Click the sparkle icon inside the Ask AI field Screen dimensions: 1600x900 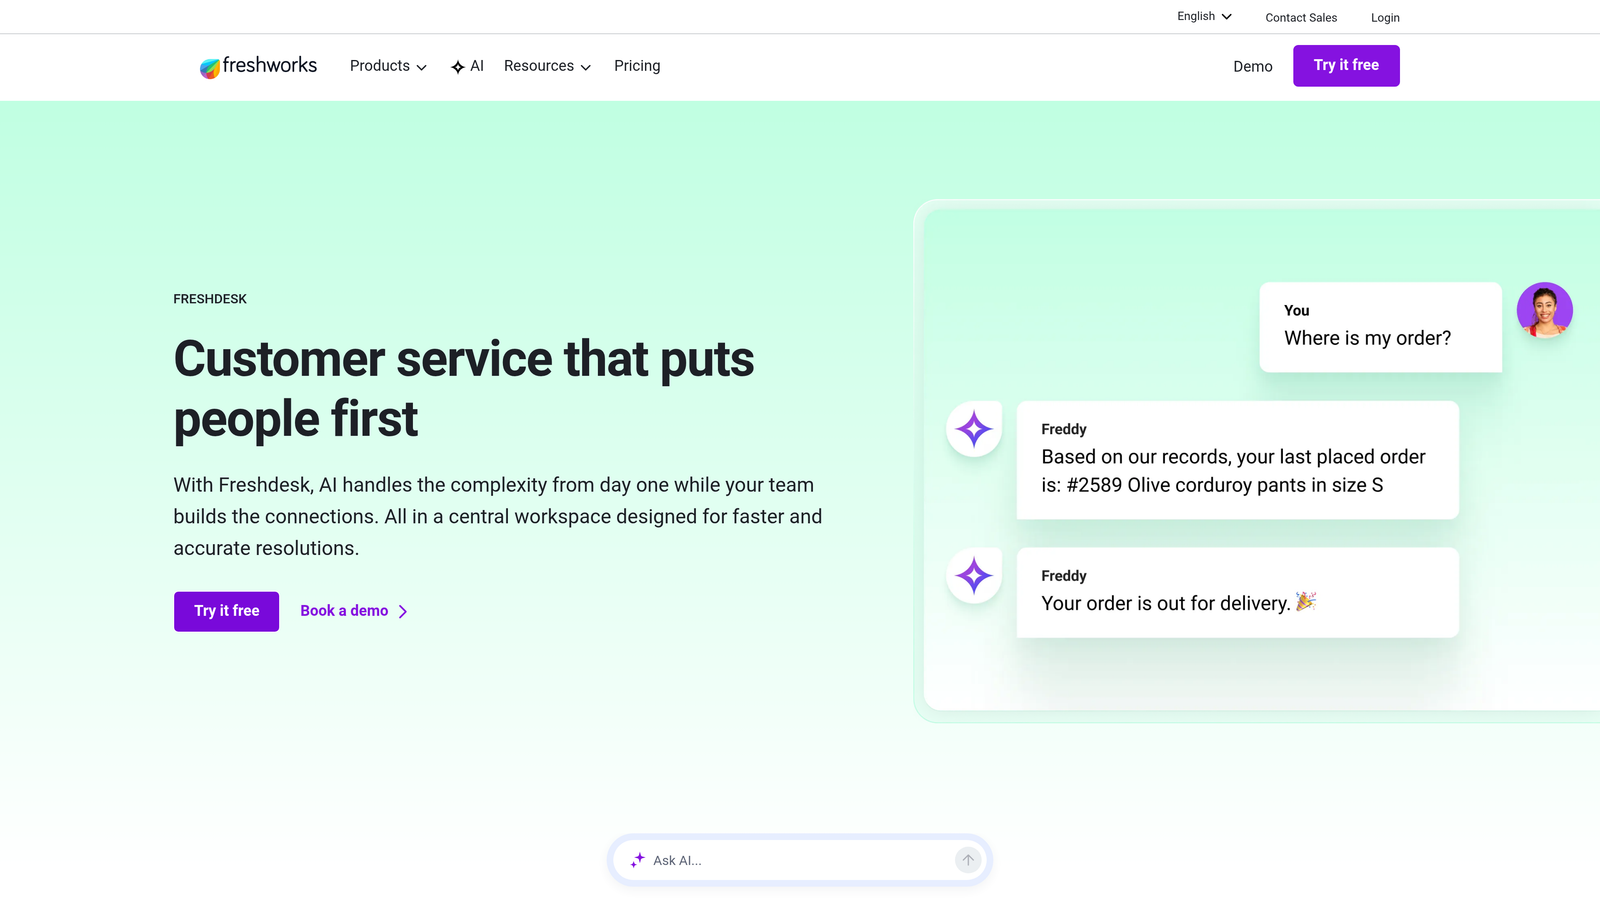pyautogui.click(x=637, y=860)
